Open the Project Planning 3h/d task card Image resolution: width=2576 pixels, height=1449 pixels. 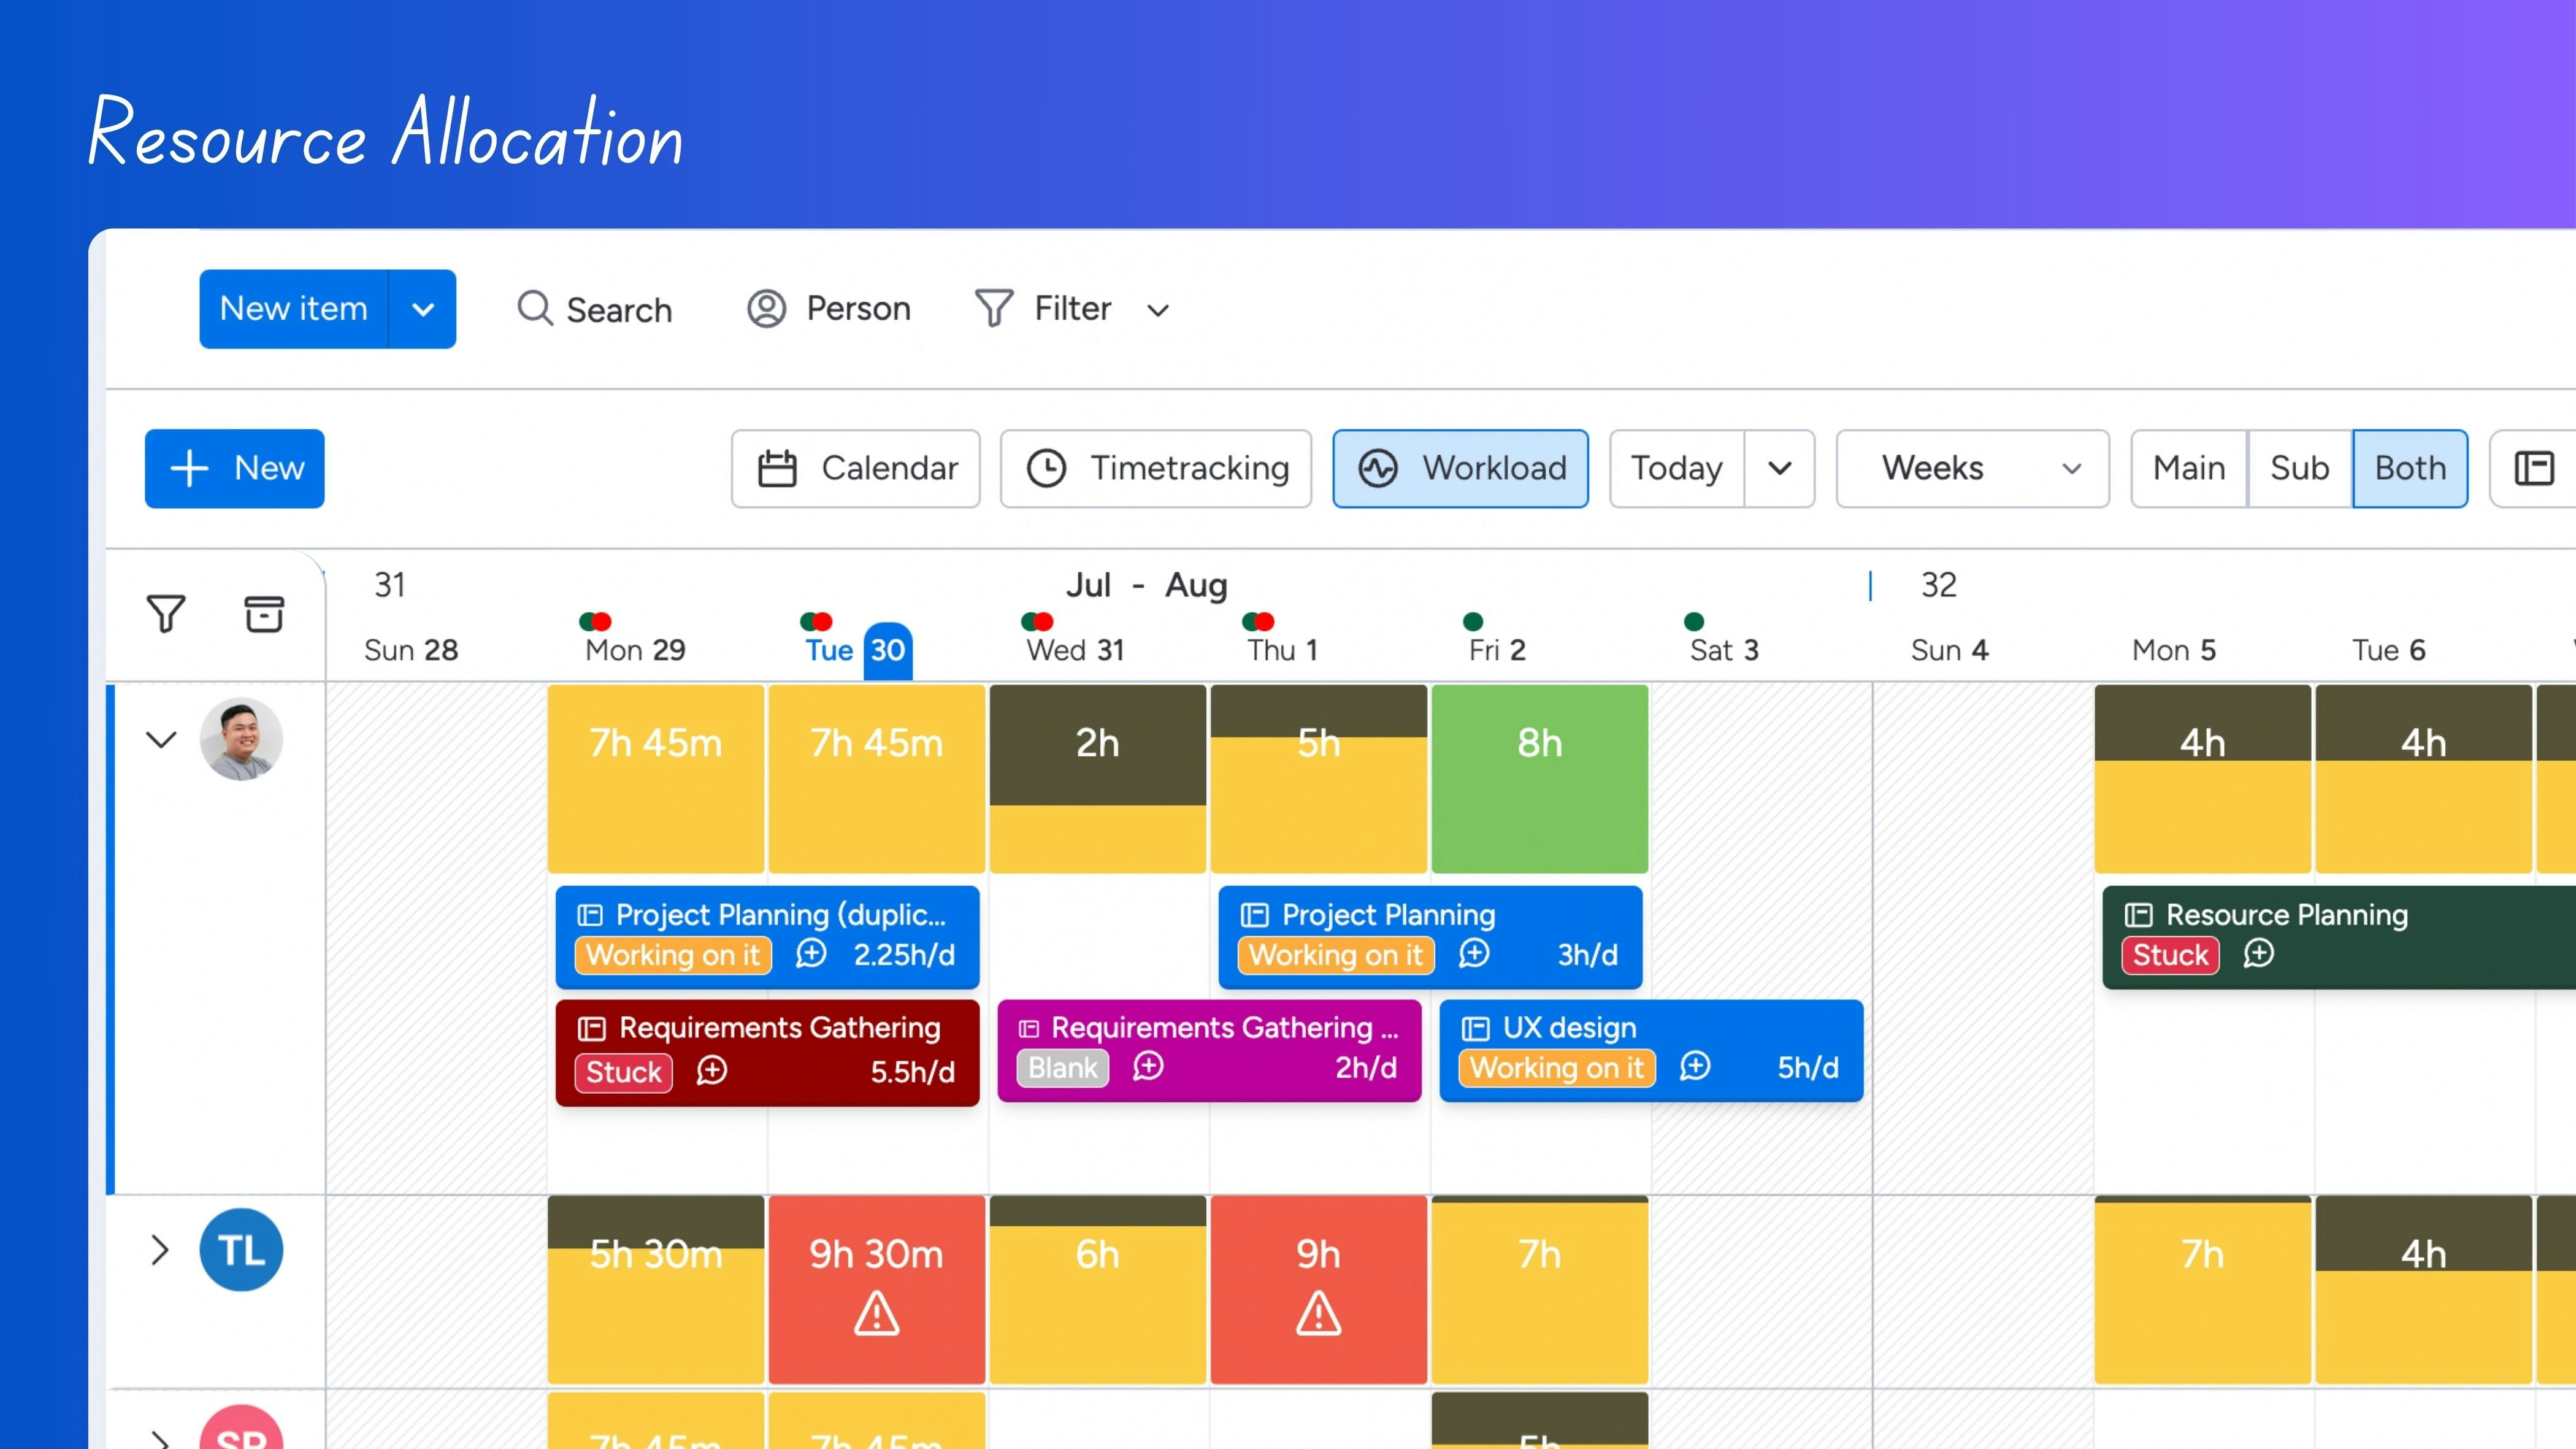click(x=1431, y=937)
